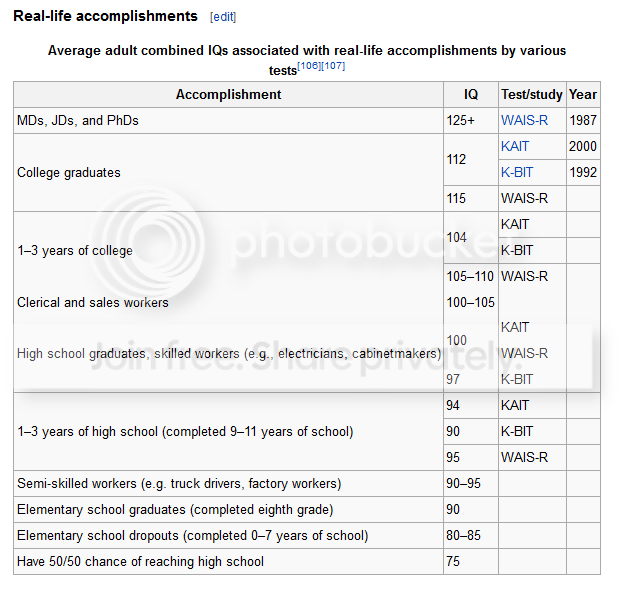This screenshot has height=589, width=622.
Task: Click the Elementary school dropouts row text
Action: click(x=193, y=535)
